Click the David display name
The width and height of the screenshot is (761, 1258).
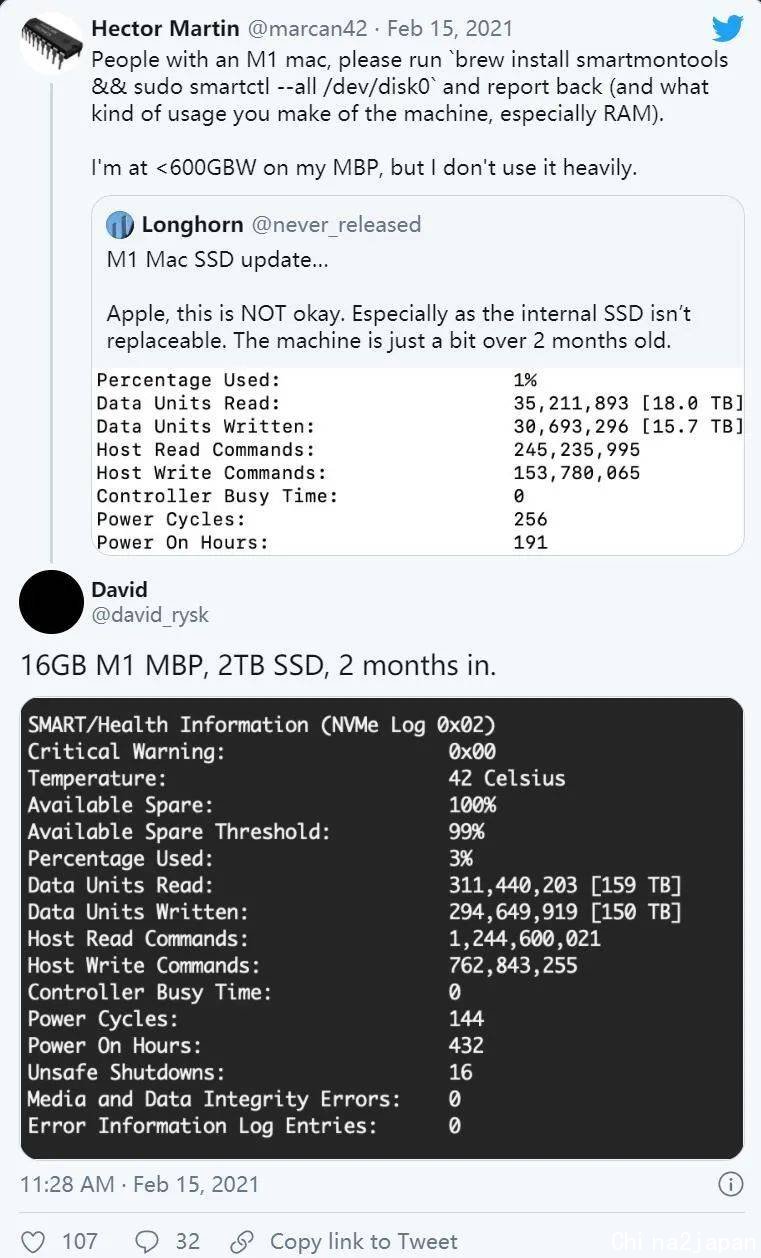tap(119, 589)
